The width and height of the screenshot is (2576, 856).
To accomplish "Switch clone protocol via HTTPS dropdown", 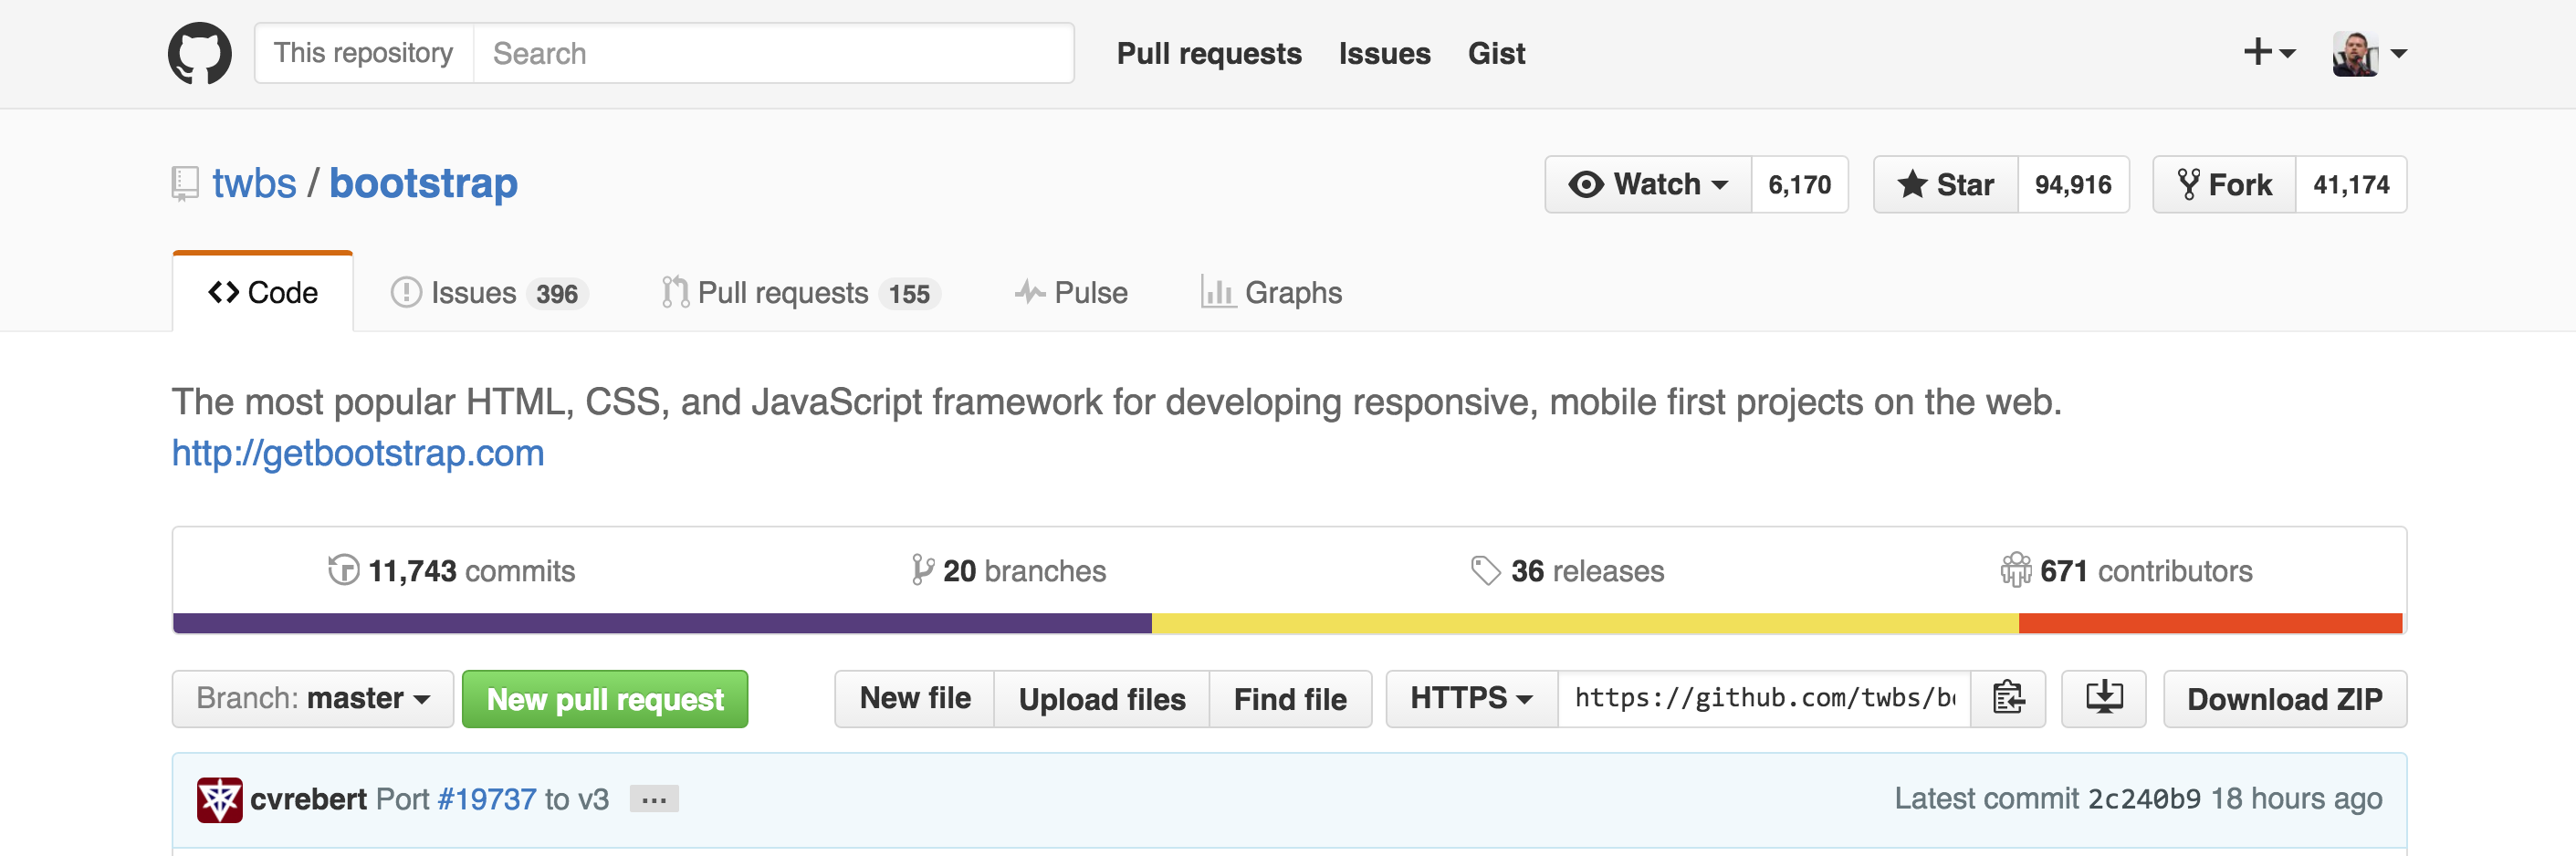I will click(x=1471, y=698).
